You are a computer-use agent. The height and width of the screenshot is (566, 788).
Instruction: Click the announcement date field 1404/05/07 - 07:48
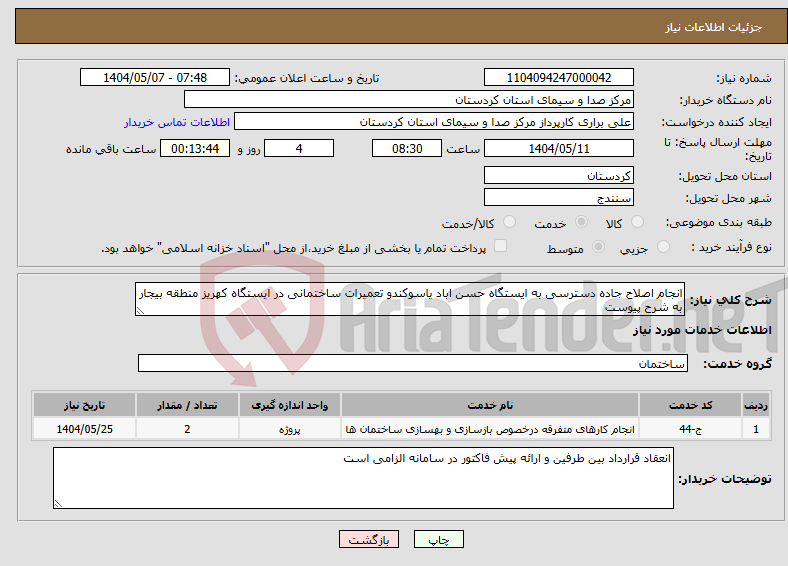click(x=155, y=77)
